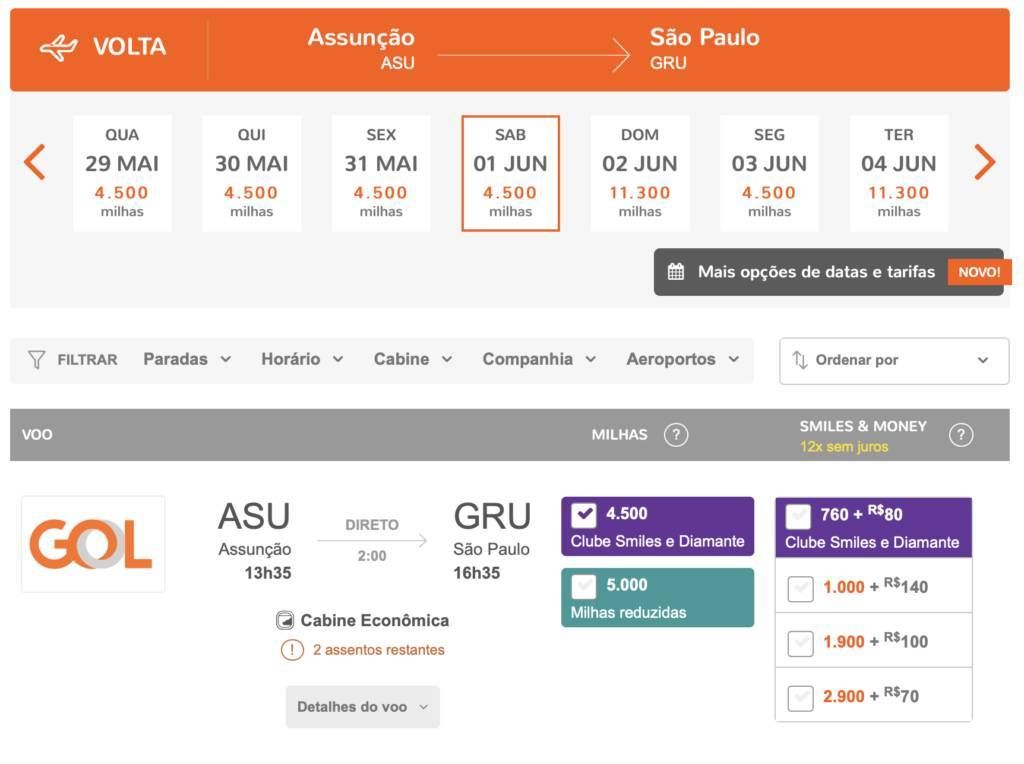Click the Milhas help question mark

pos(676,435)
